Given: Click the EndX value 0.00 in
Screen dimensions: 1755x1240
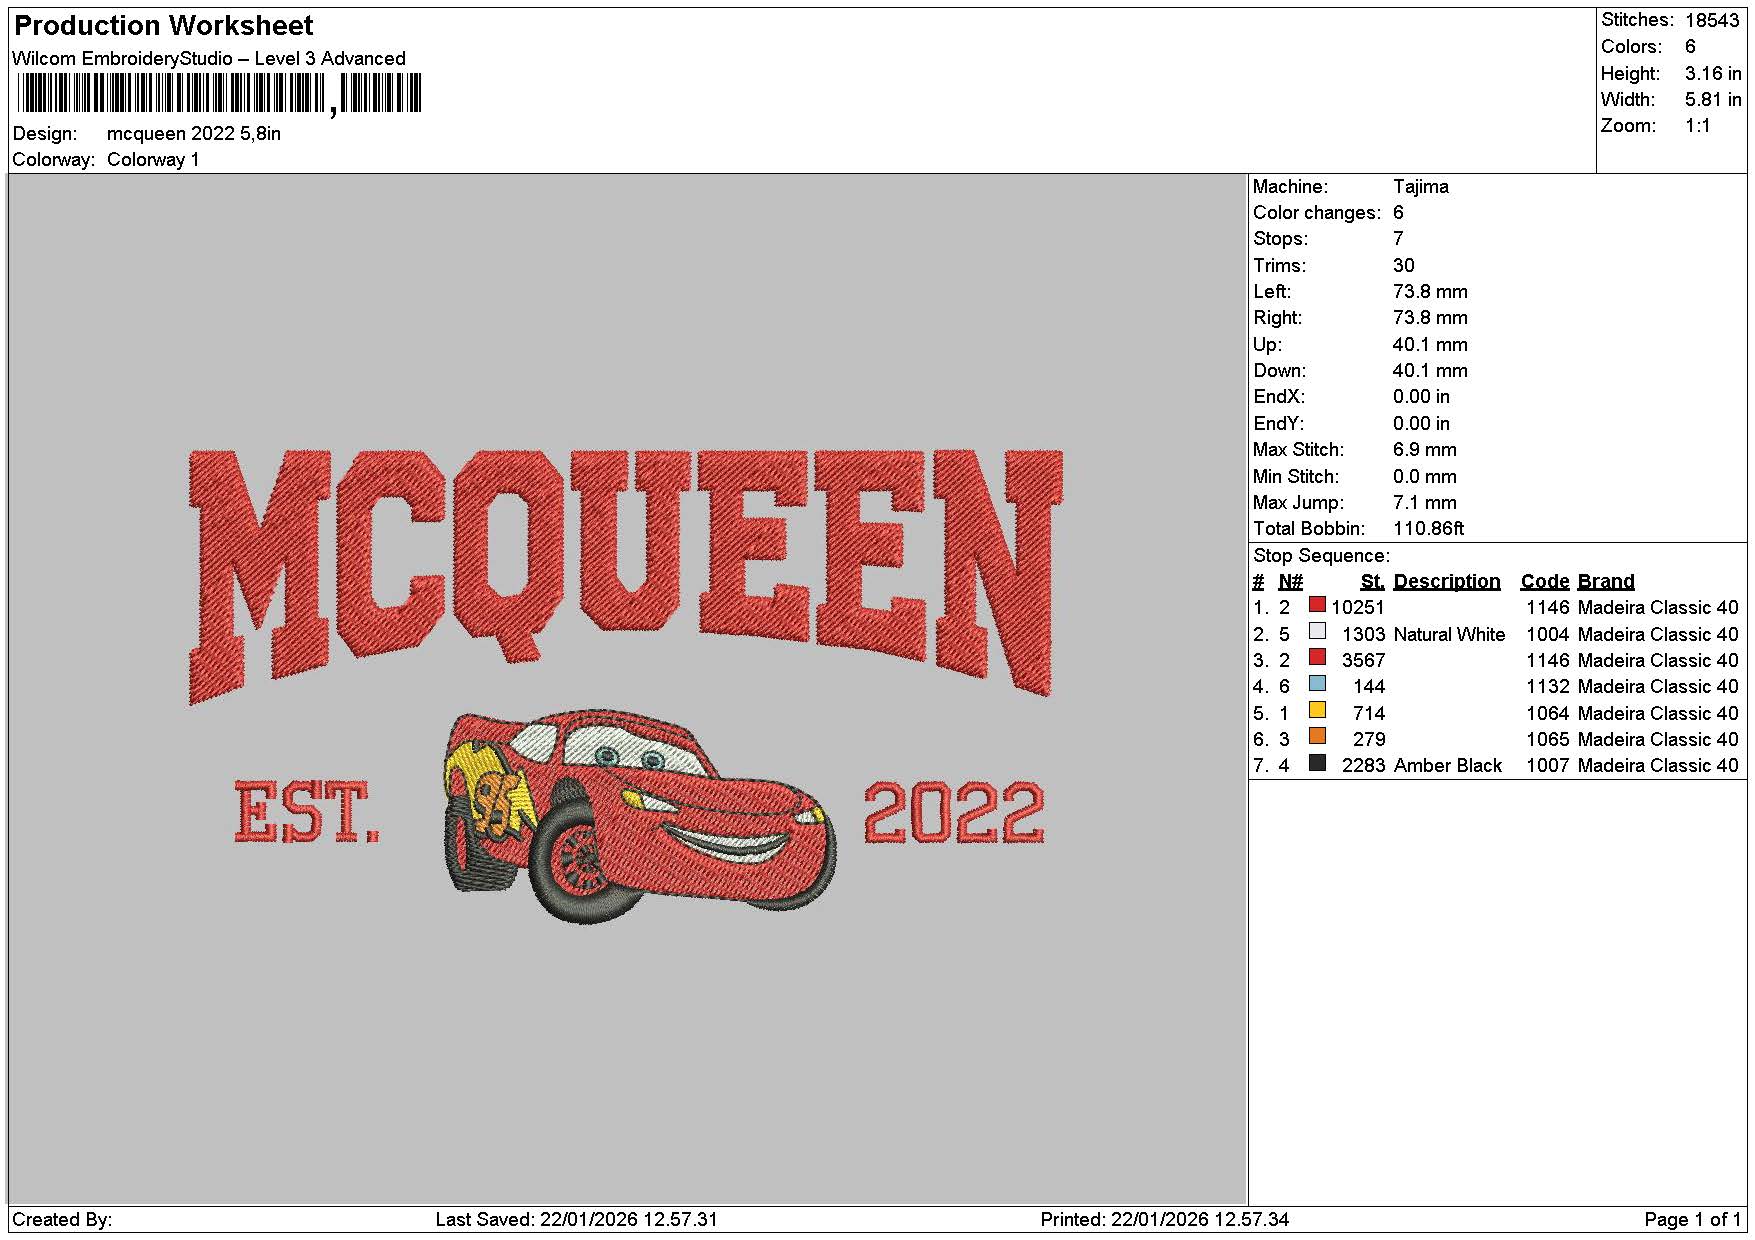Looking at the screenshot, I should click(1421, 397).
